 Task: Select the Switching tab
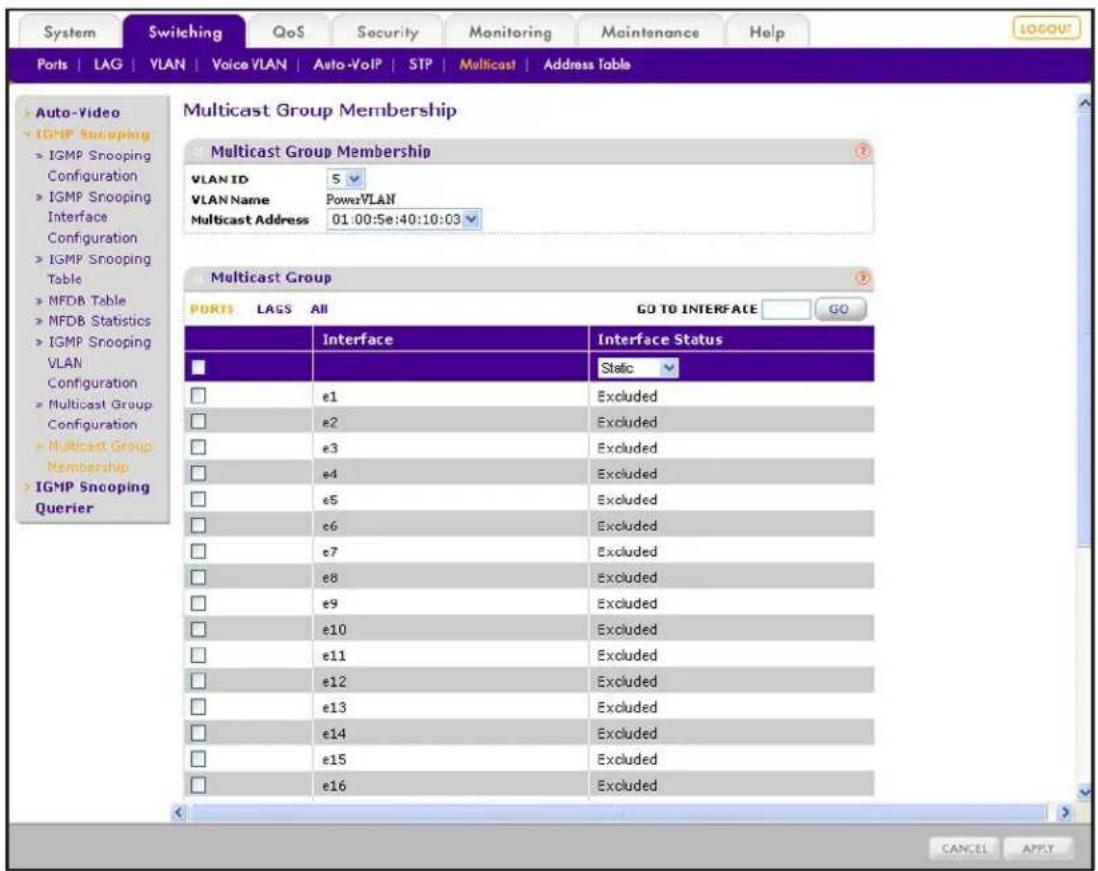(x=185, y=32)
